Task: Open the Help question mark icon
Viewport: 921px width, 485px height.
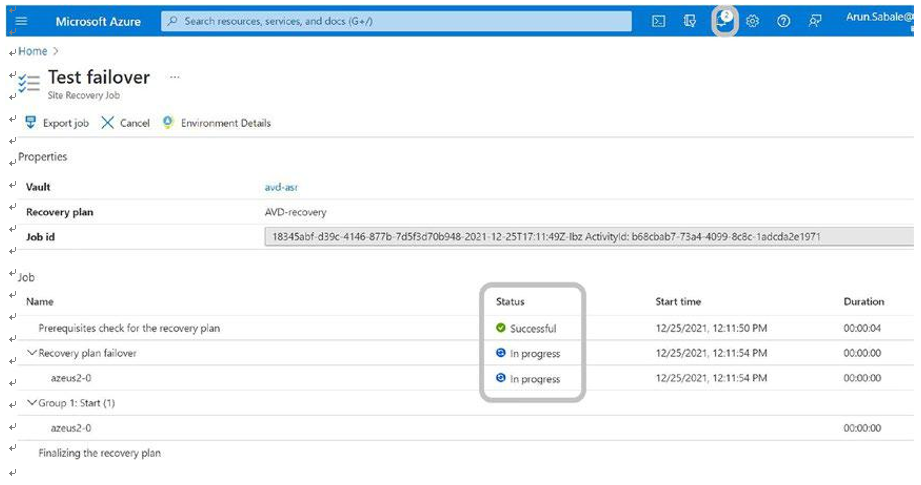Action: click(784, 21)
